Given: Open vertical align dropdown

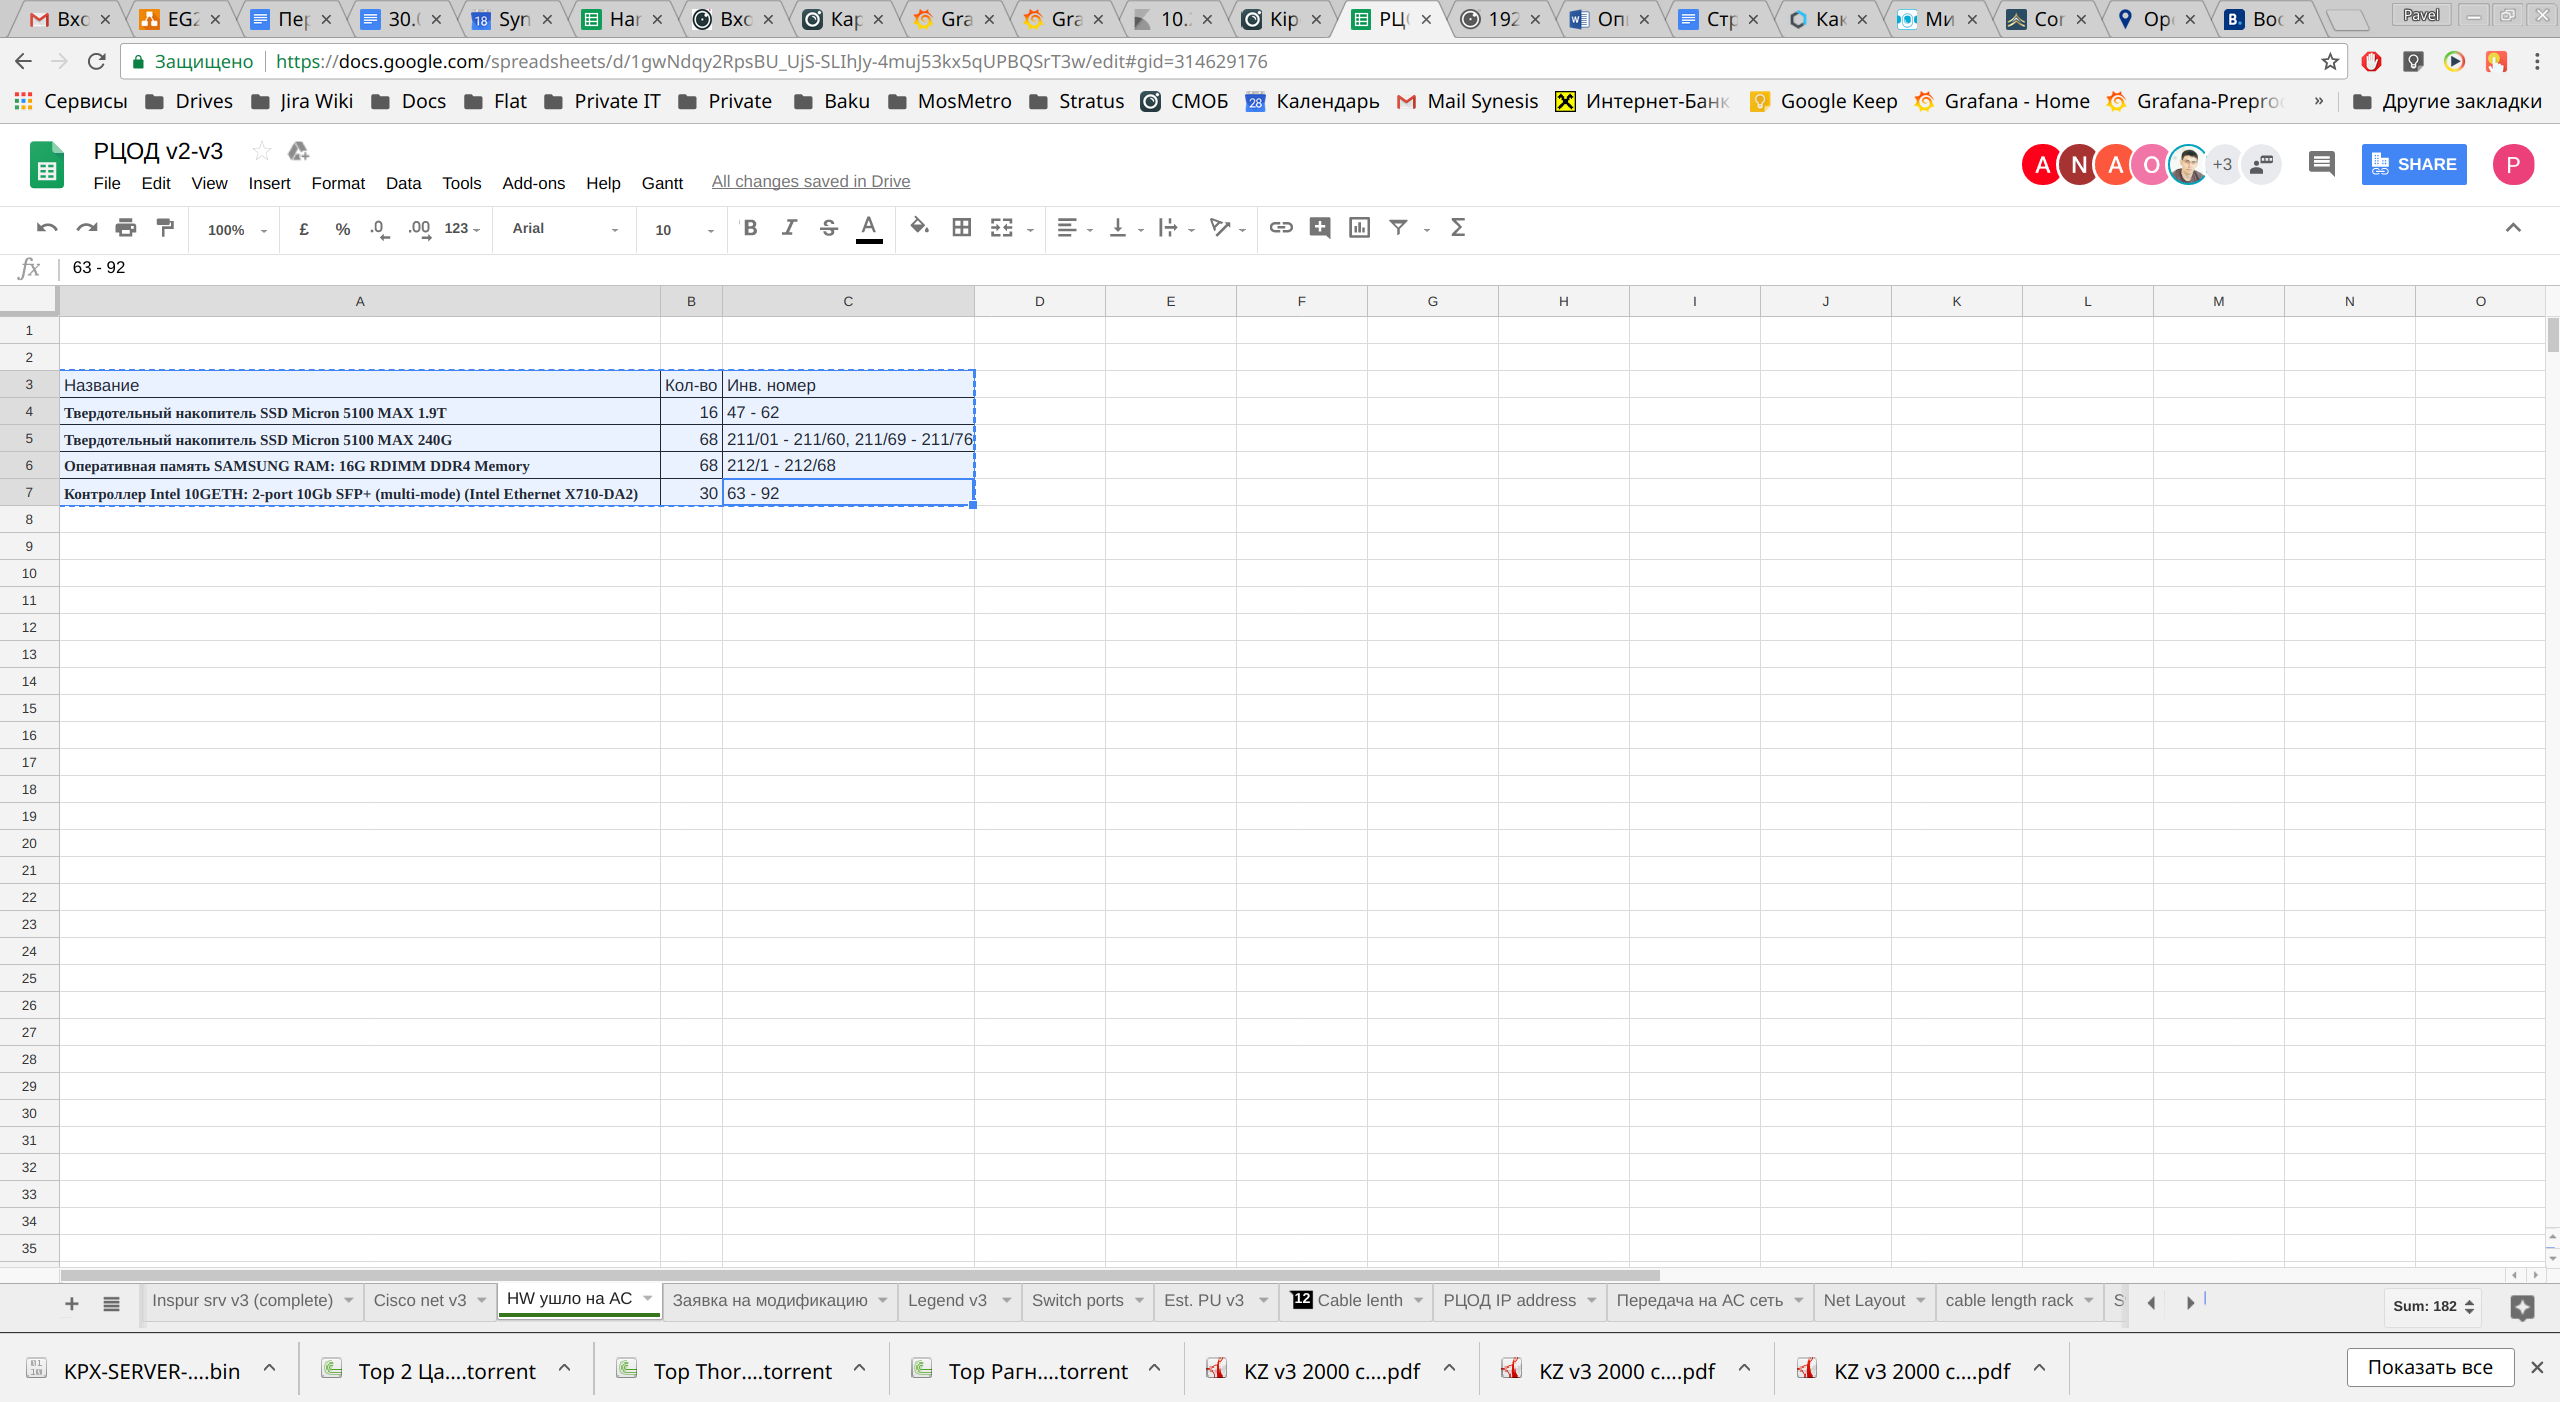Looking at the screenshot, I should pos(1126,228).
